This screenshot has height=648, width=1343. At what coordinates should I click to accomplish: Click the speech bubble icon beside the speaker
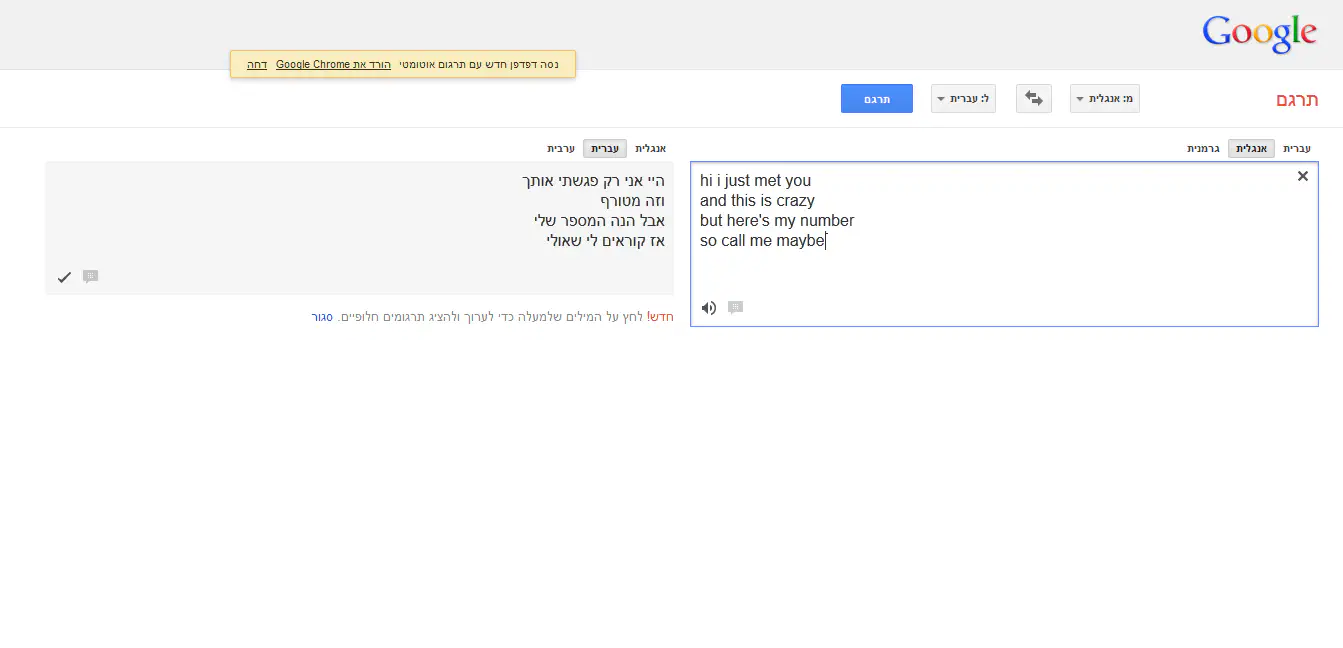click(735, 308)
